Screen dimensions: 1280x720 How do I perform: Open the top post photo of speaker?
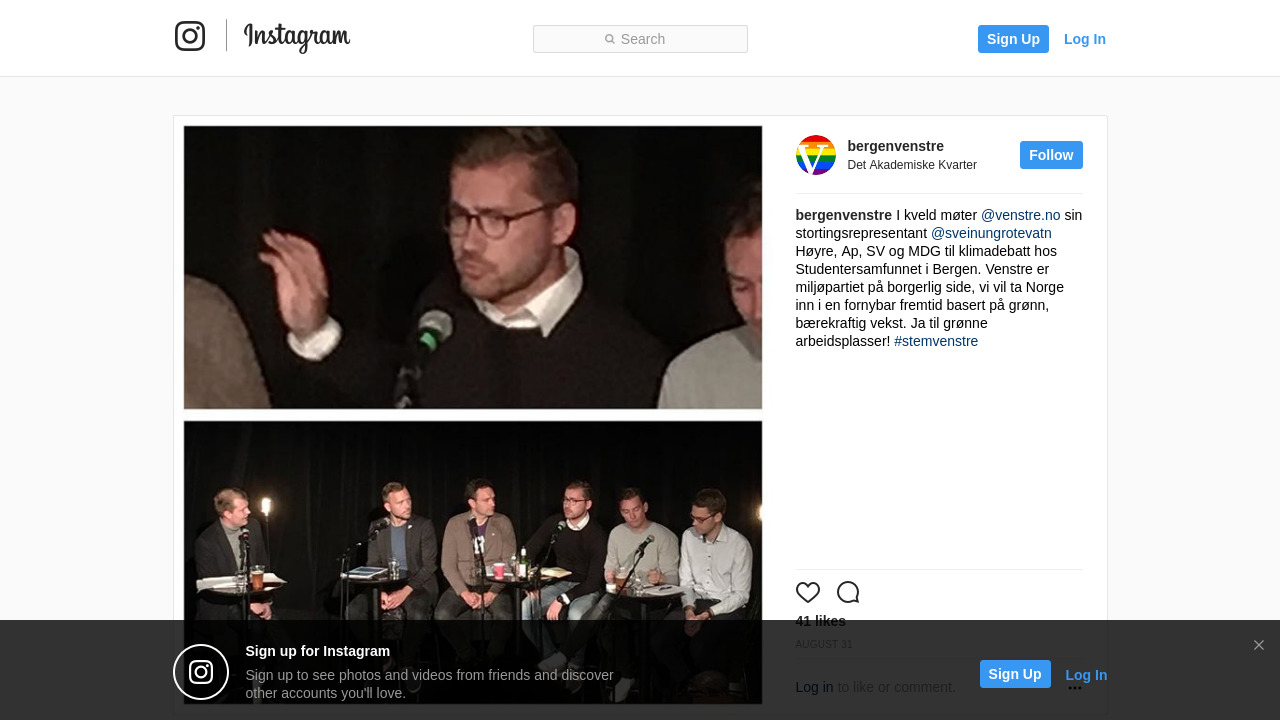[473, 267]
